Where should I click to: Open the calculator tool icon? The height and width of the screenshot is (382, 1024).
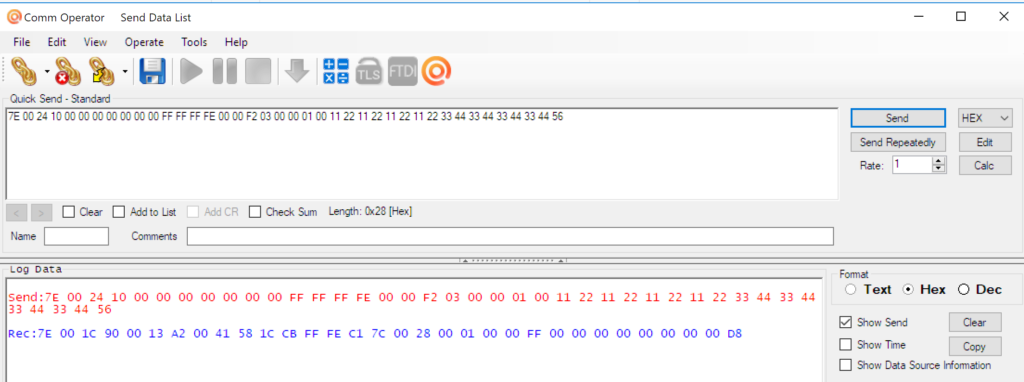(336, 71)
